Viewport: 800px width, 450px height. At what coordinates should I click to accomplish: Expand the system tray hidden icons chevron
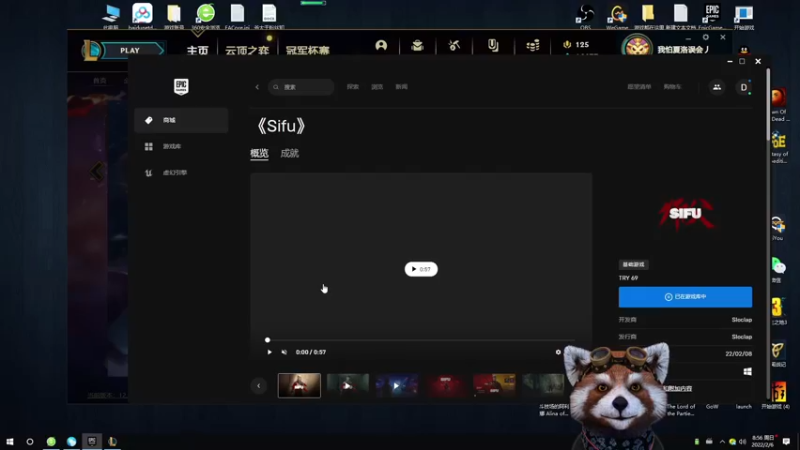pyautogui.click(x=722, y=442)
